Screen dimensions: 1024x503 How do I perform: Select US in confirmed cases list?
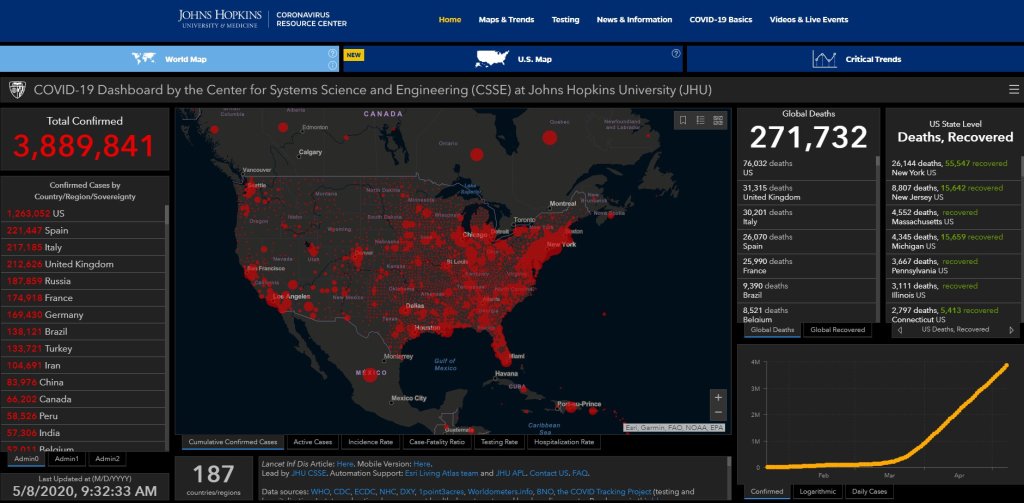(x=58, y=213)
